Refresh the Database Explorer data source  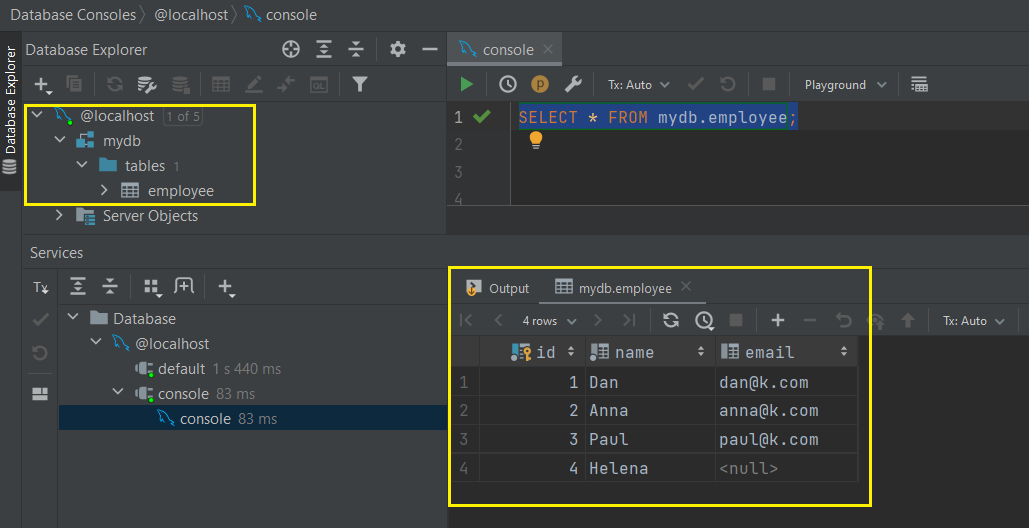pos(115,84)
